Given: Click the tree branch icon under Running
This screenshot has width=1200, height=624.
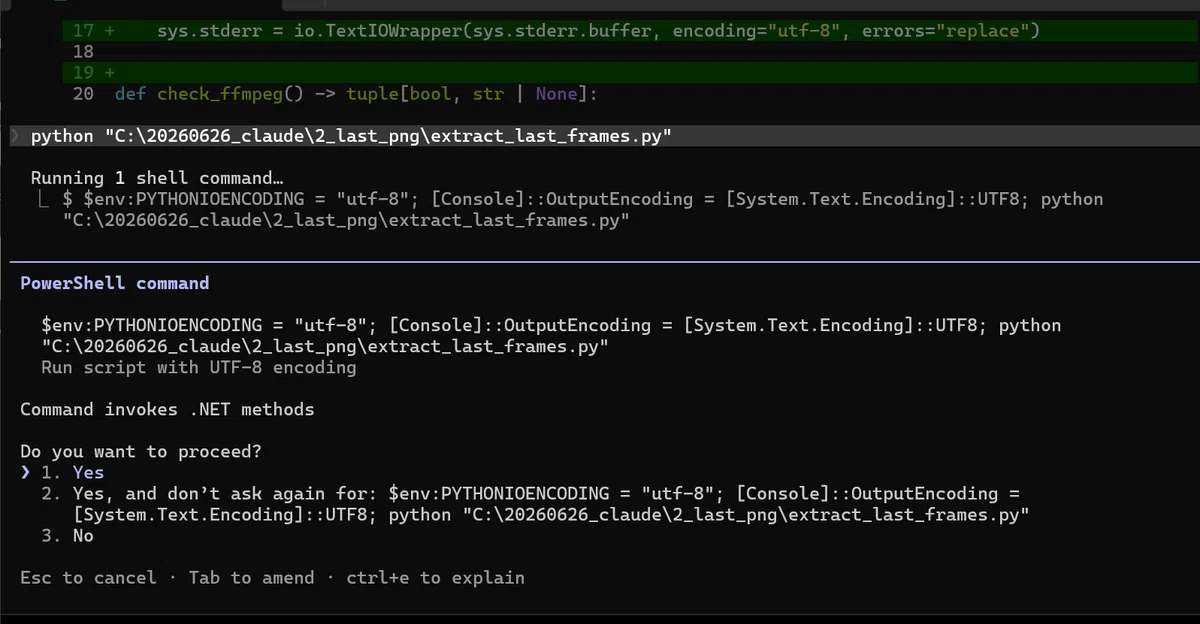Looking at the screenshot, I should click(x=41, y=199).
